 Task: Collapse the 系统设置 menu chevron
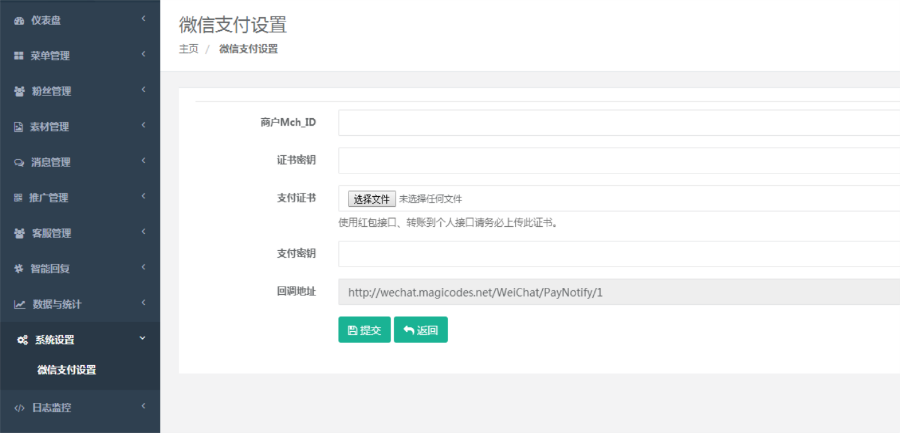tap(143, 338)
